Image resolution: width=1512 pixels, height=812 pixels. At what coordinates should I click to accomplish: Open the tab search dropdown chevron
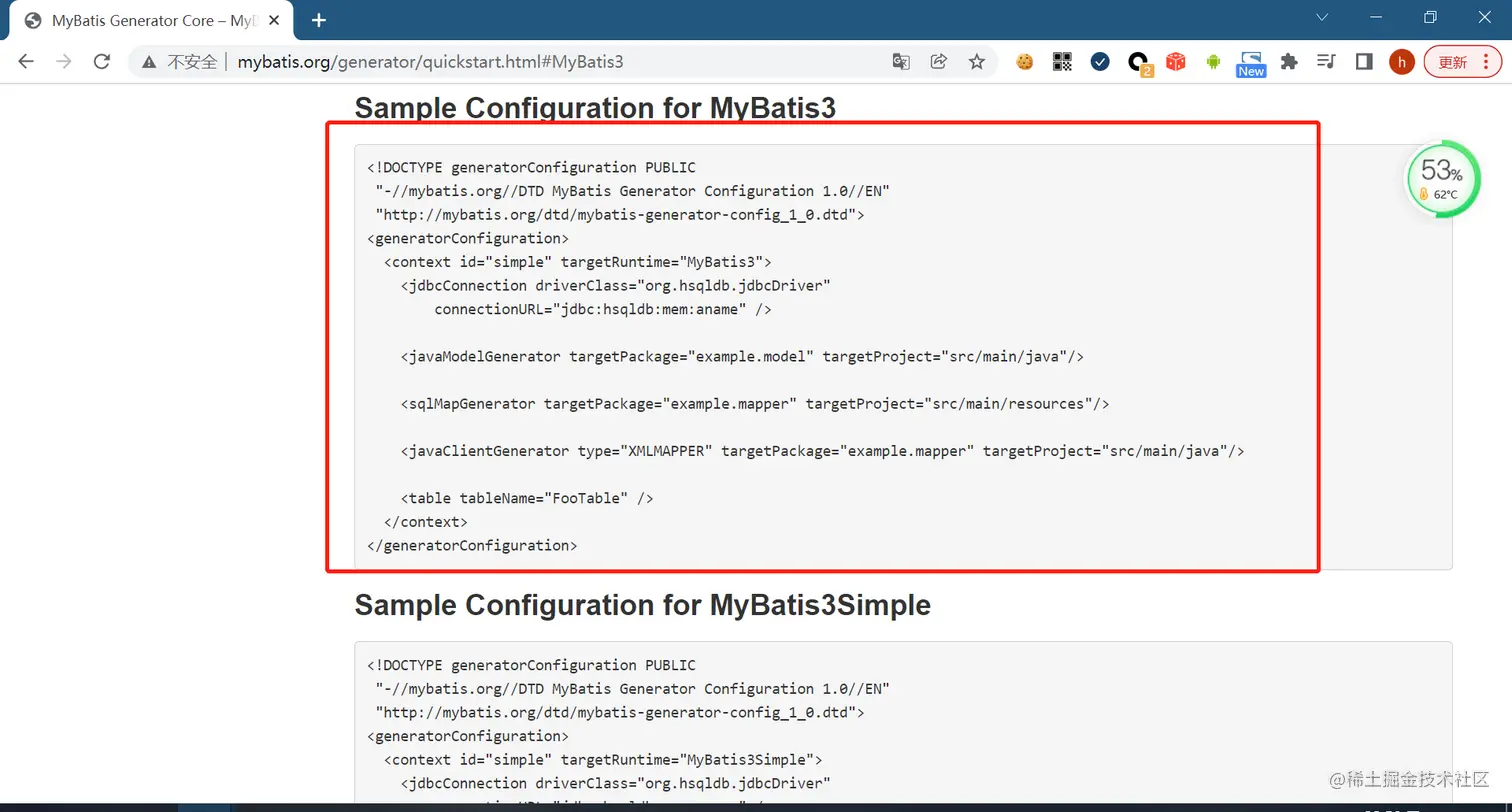[1322, 18]
